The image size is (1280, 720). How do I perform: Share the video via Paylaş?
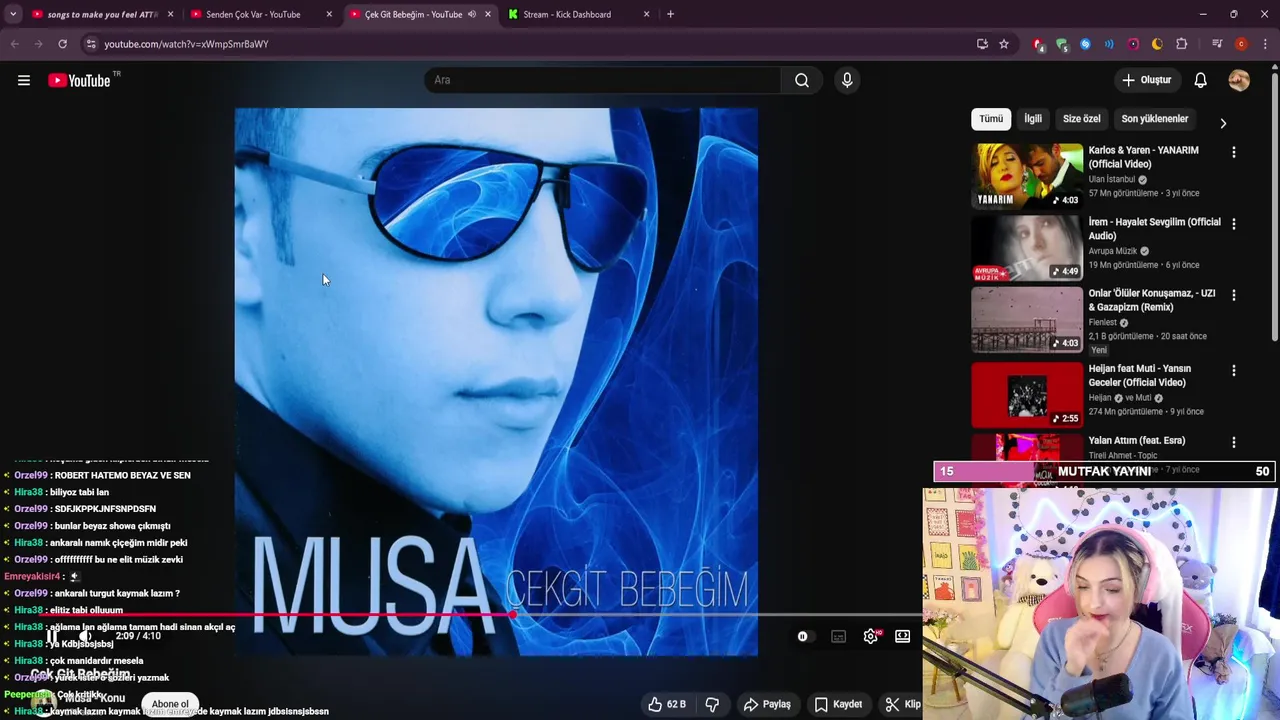tap(767, 704)
